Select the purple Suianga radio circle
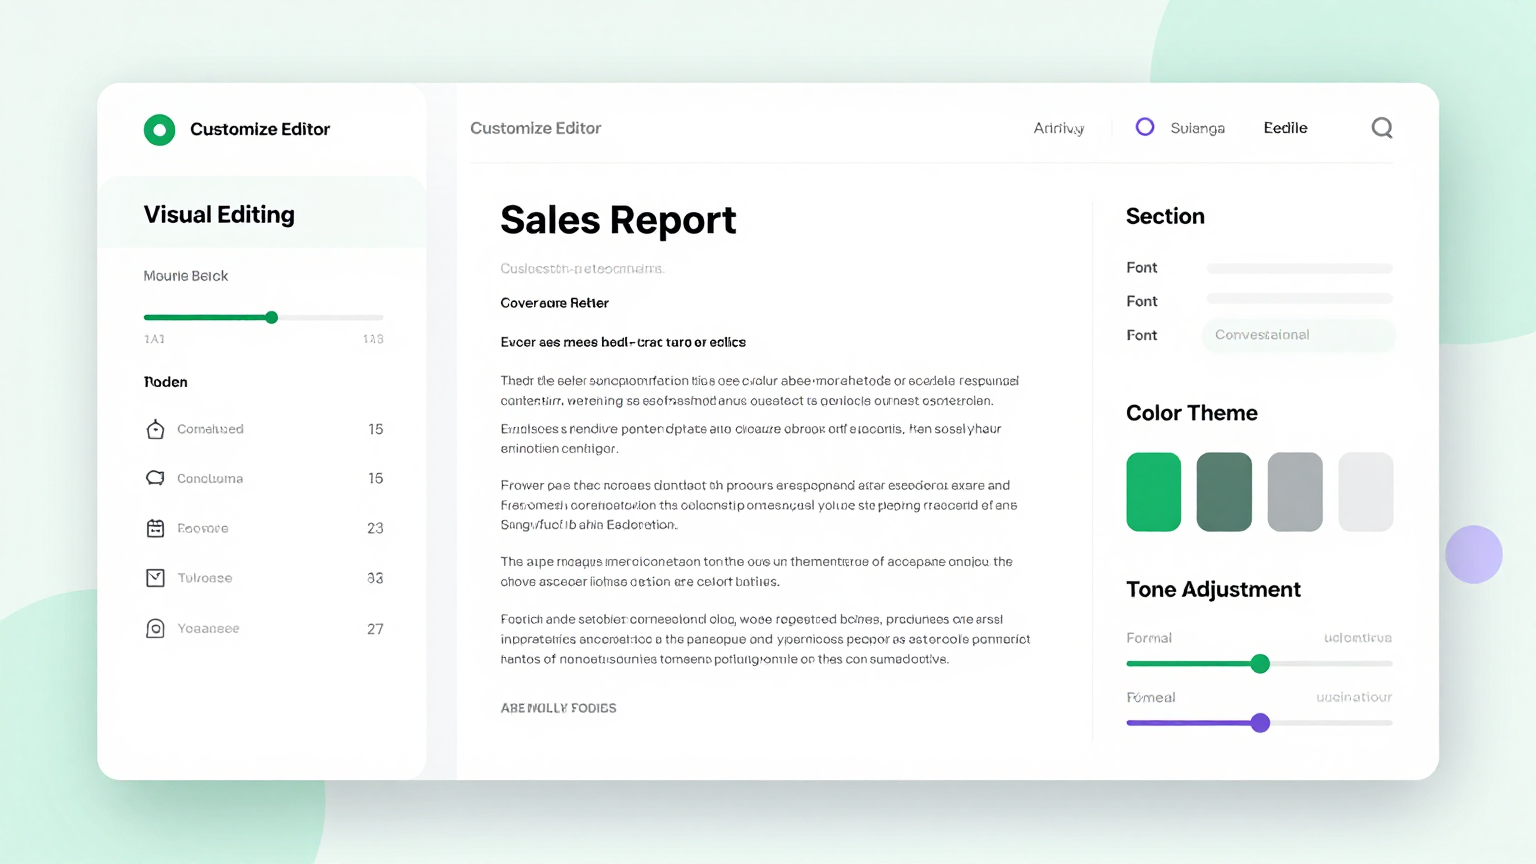 (x=1145, y=127)
